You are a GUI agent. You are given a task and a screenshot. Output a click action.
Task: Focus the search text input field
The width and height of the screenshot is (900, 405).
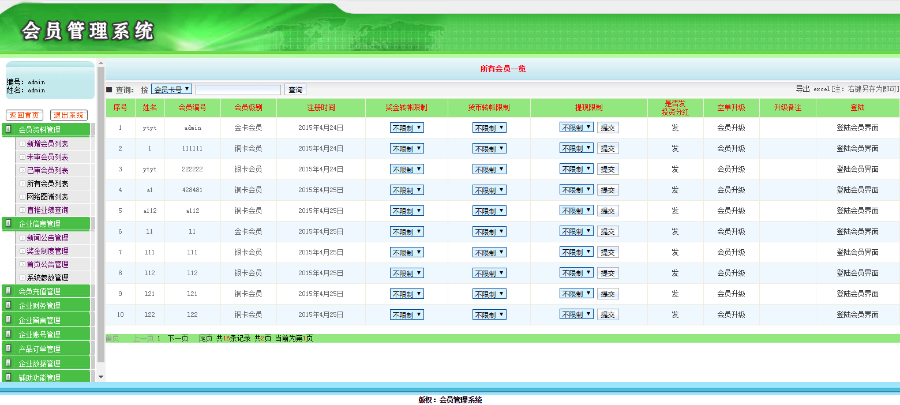(238, 89)
